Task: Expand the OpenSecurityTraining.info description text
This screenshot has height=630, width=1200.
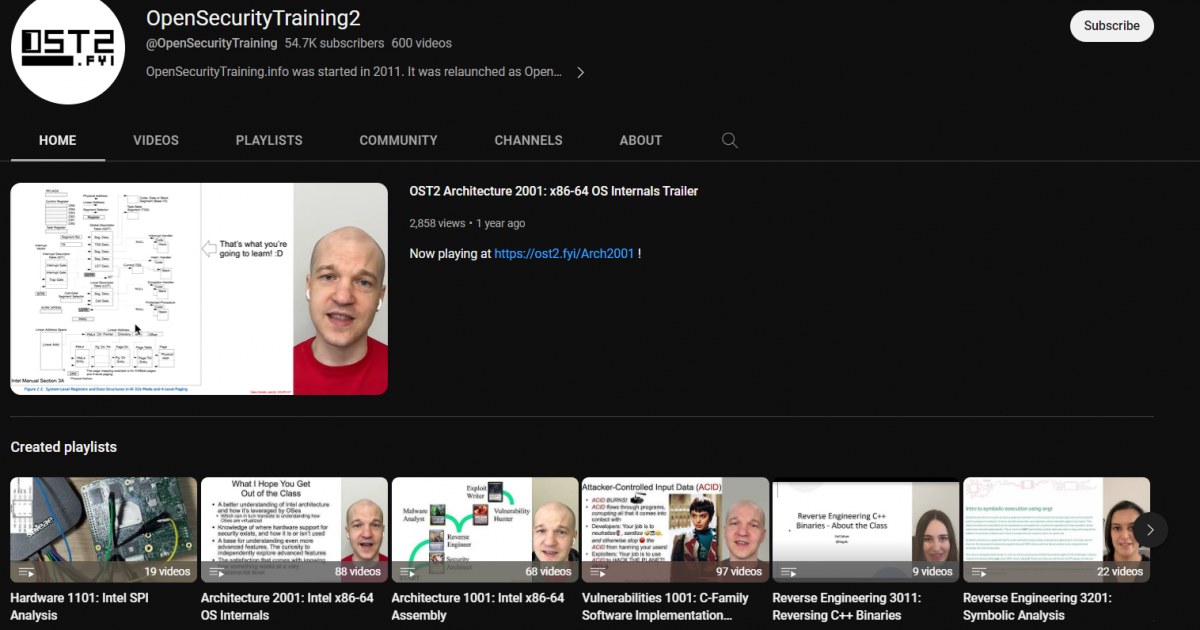Action: pyautogui.click(x=354, y=72)
